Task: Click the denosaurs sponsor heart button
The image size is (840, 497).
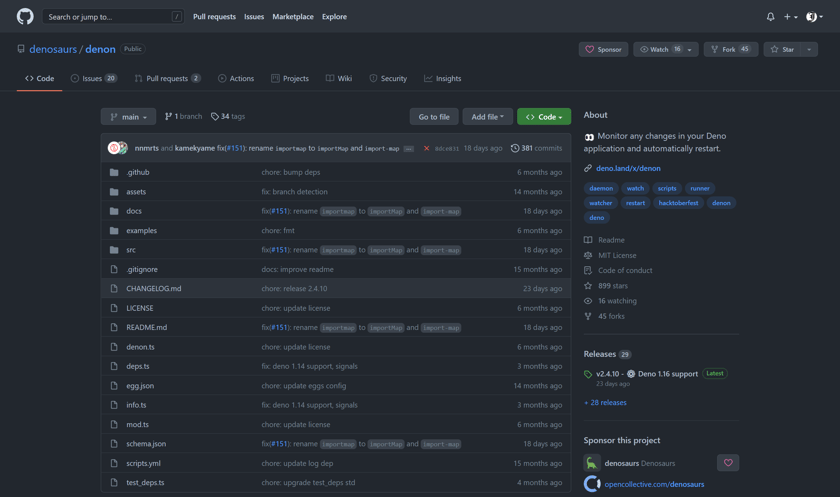Action: (728, 463)
